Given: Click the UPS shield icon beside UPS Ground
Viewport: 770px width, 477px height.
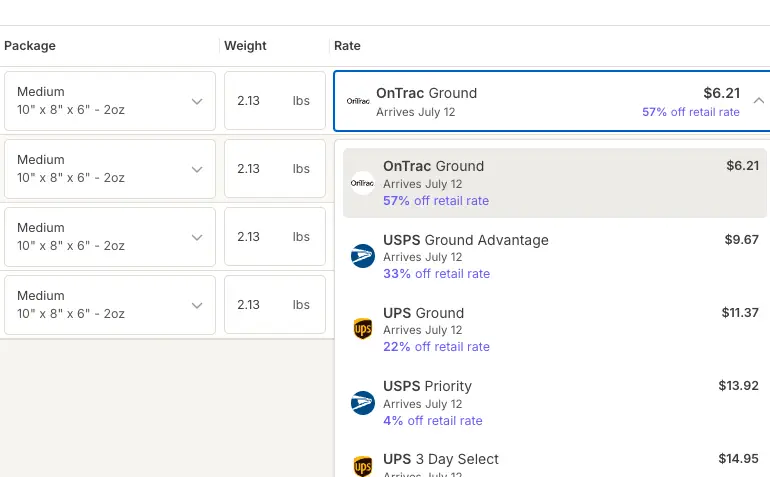Looking at the screenshot, I should click(363, 329).
